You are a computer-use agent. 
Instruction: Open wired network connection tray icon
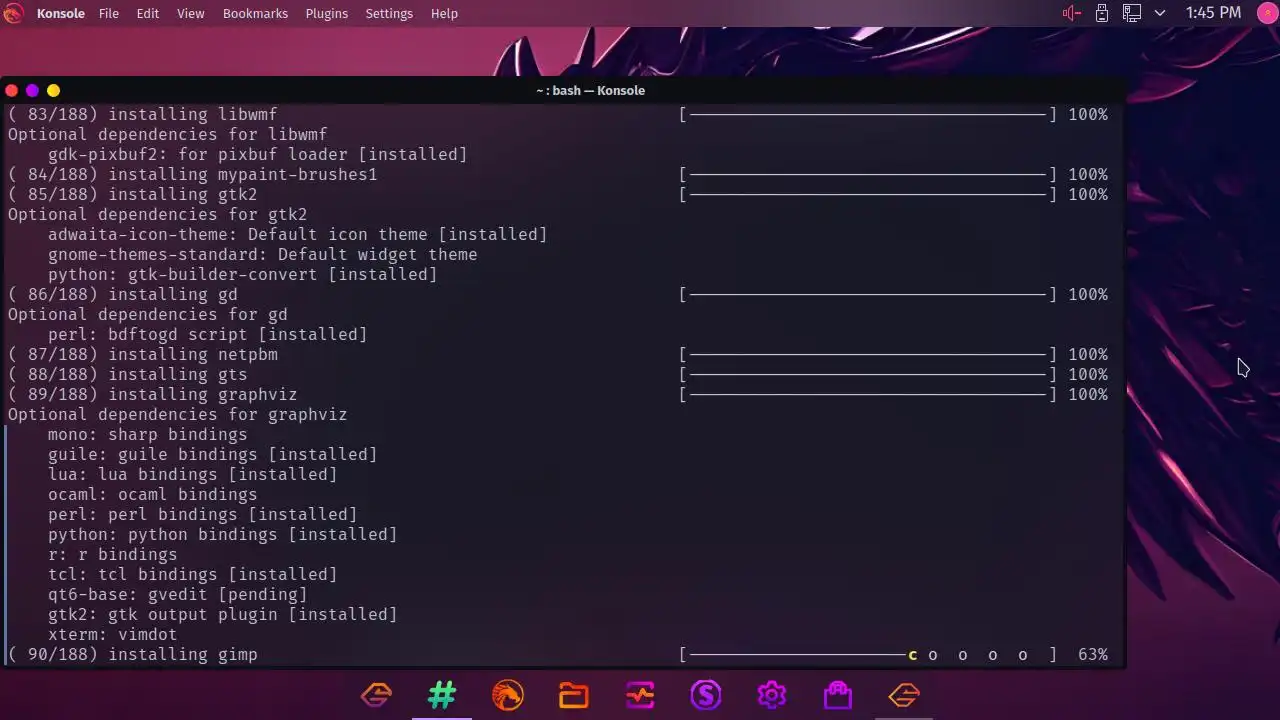pyautogui.click(x=1132, y=13)
